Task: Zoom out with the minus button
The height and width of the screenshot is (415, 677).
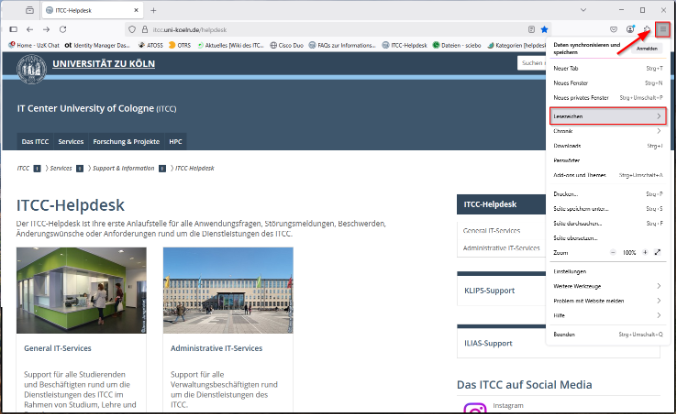Action: [x=613, y=253]
